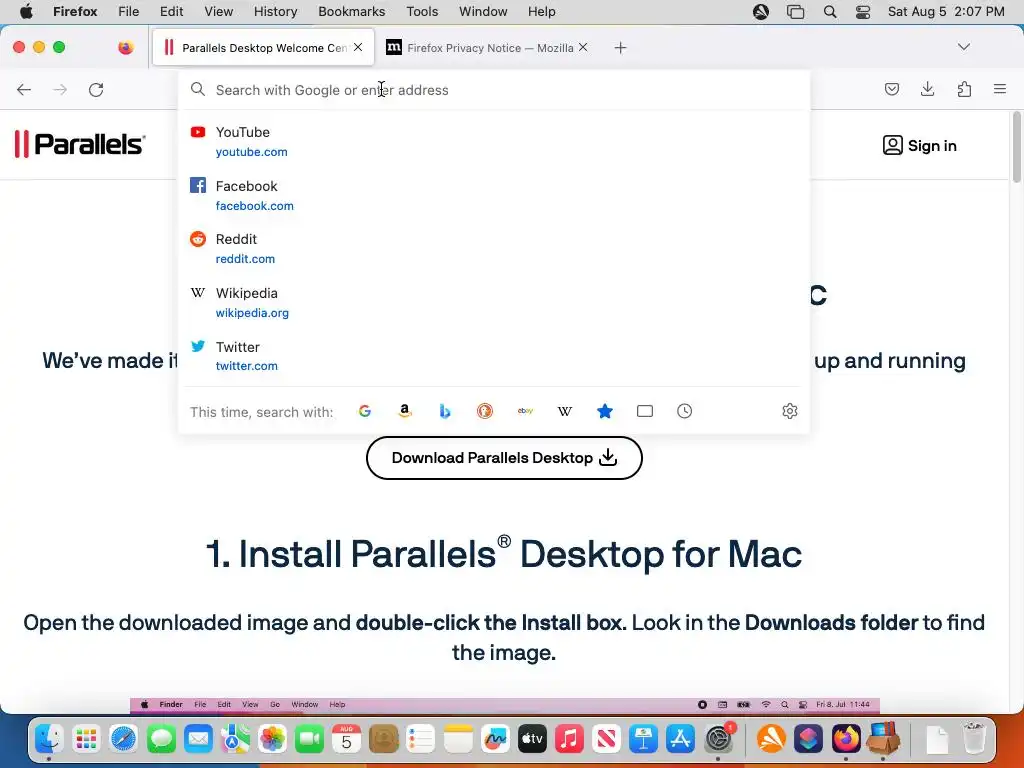The height and width of the screenshot is (768, 1024).
Task: Open search settings gear icon
Action: [x=790, y=411]
